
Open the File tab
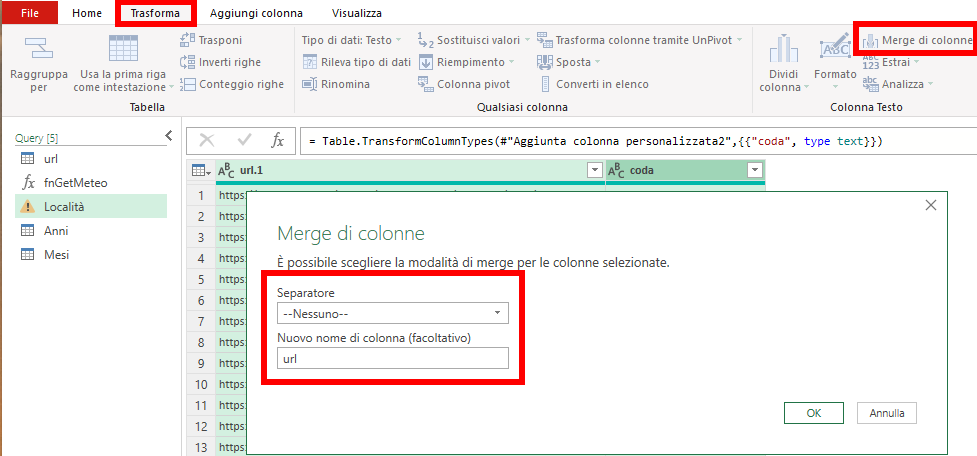(30, 12)
